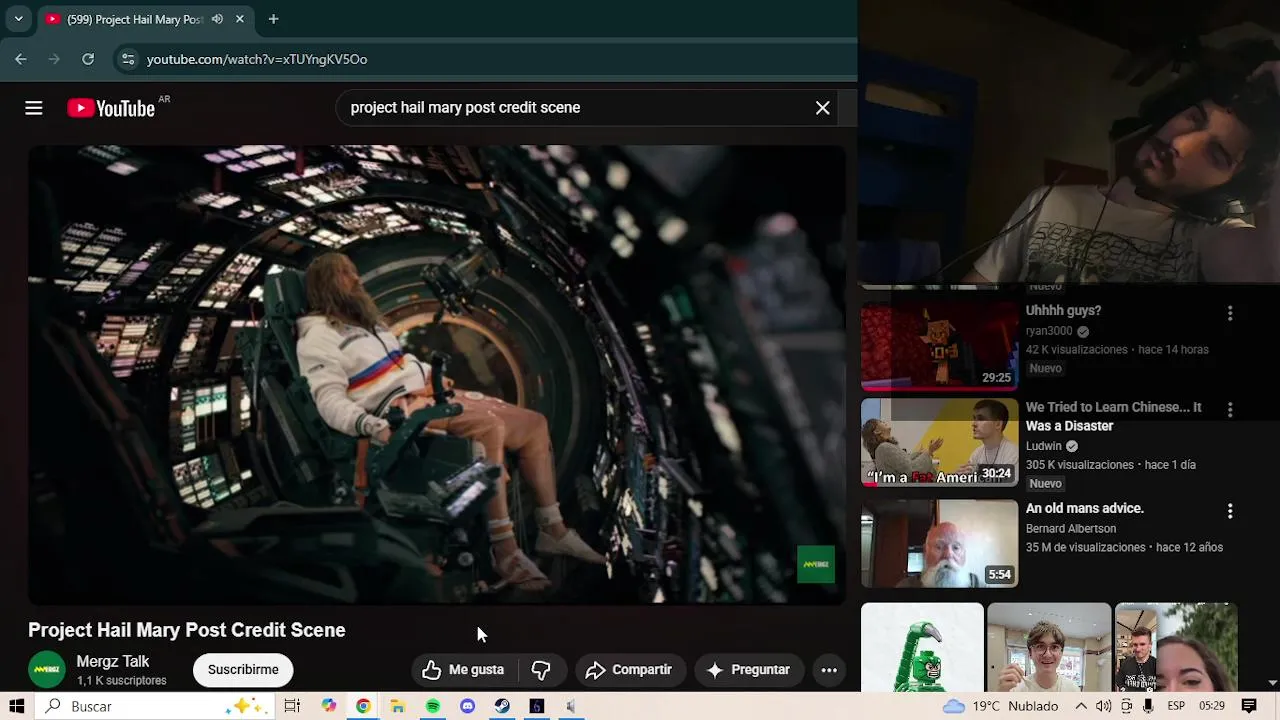This screenshot has width=1280, height=720.
Task: Open the clock showing 05:29
Action: (1211, 706)
